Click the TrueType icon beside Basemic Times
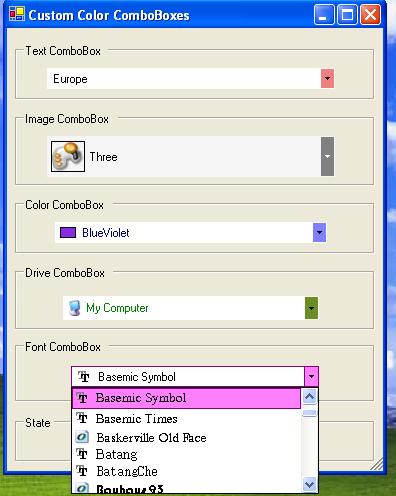The width and height of the screenshot is (396, 496). (82, 418)
